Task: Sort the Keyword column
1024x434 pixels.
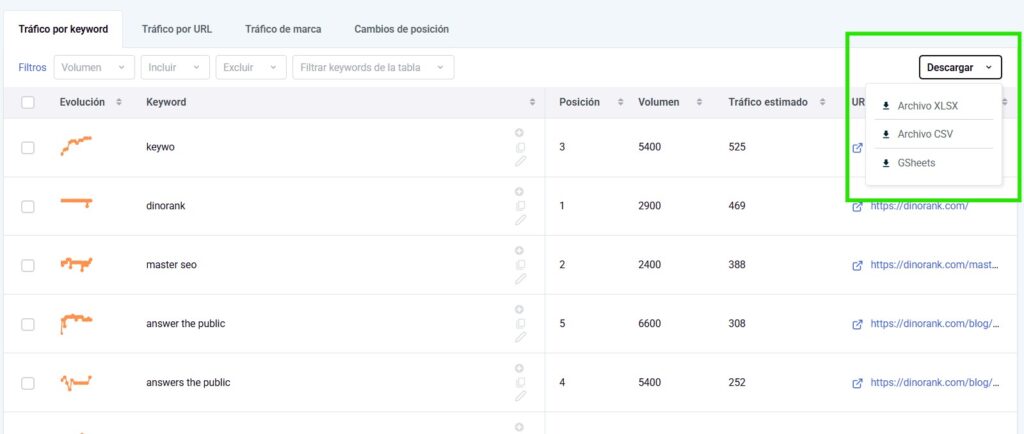Action: point(532,102)
